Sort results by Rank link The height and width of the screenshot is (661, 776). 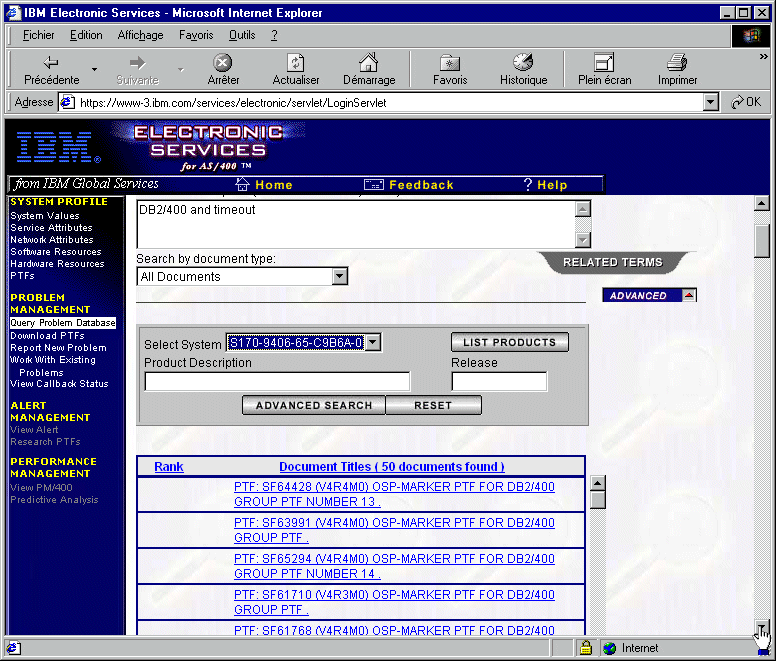click(169, 467)
